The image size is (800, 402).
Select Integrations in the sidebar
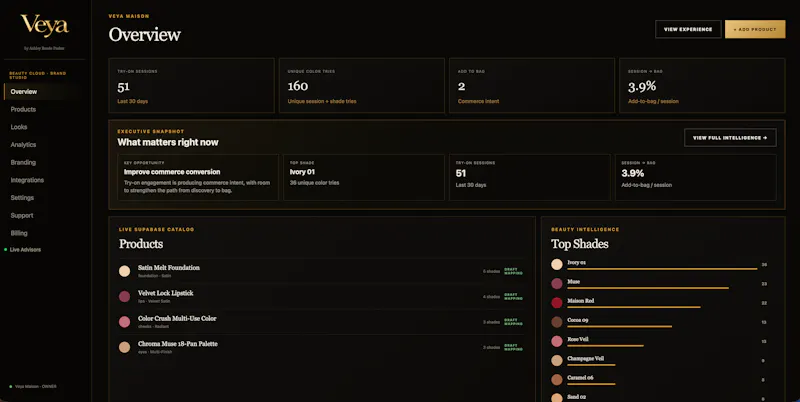[x=27, y=180]
